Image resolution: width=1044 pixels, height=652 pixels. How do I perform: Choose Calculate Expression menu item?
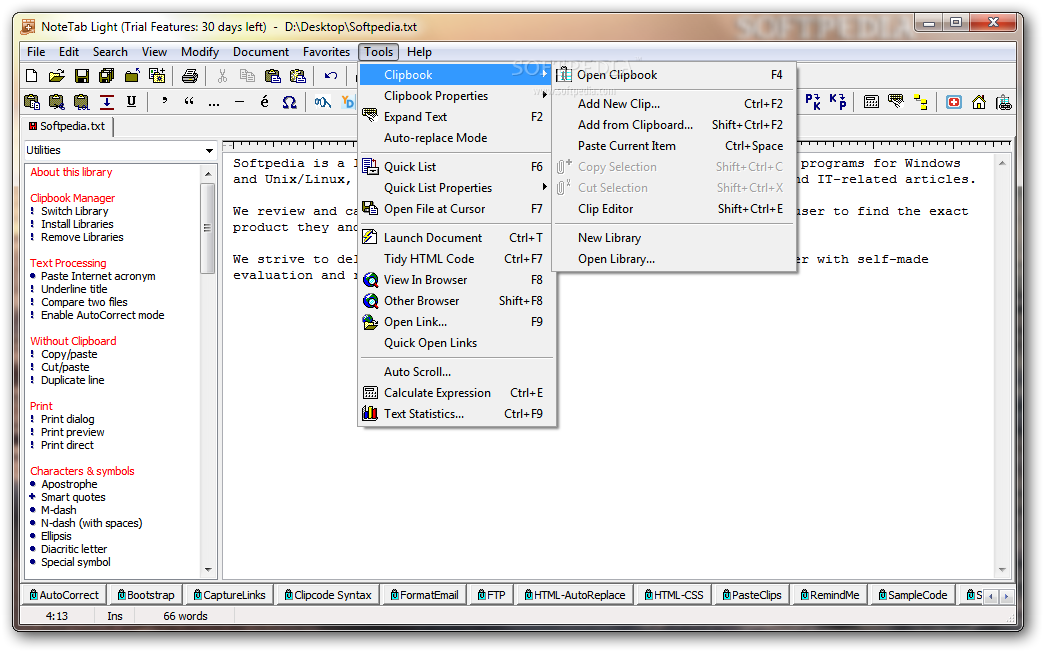click(x=455, y=393)
